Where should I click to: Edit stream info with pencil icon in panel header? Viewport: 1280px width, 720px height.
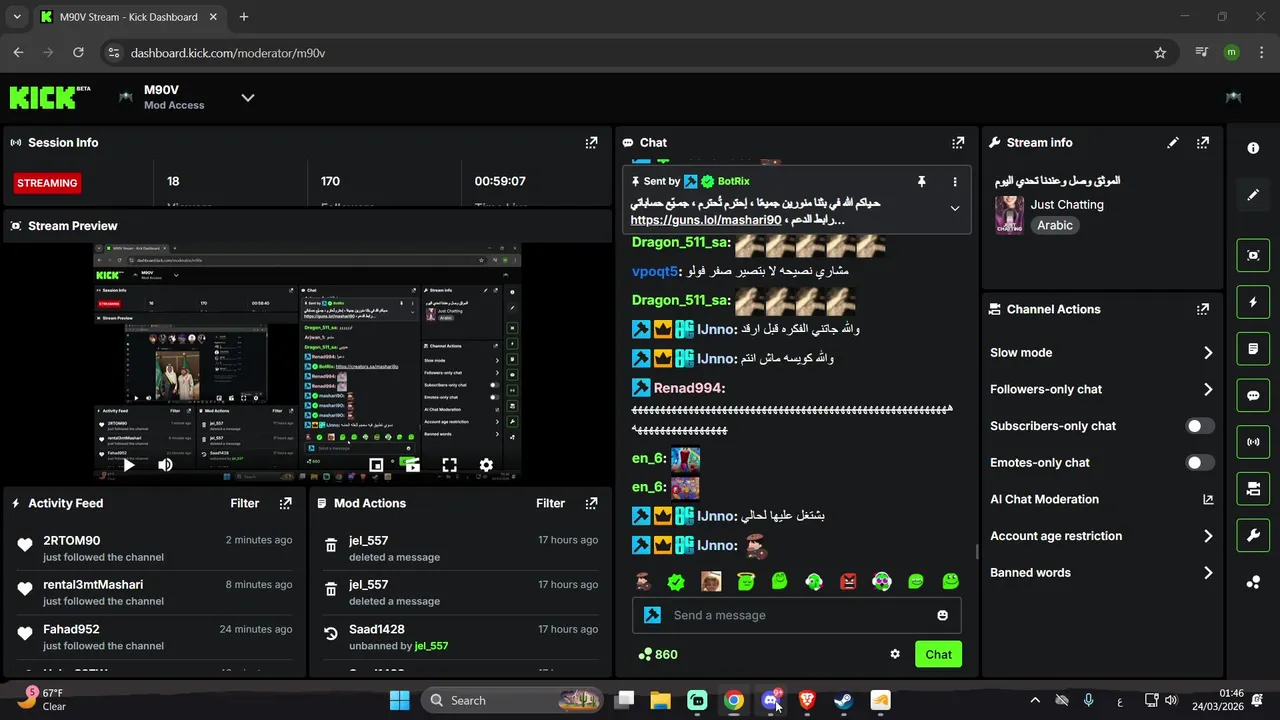tap(1173, 143)
